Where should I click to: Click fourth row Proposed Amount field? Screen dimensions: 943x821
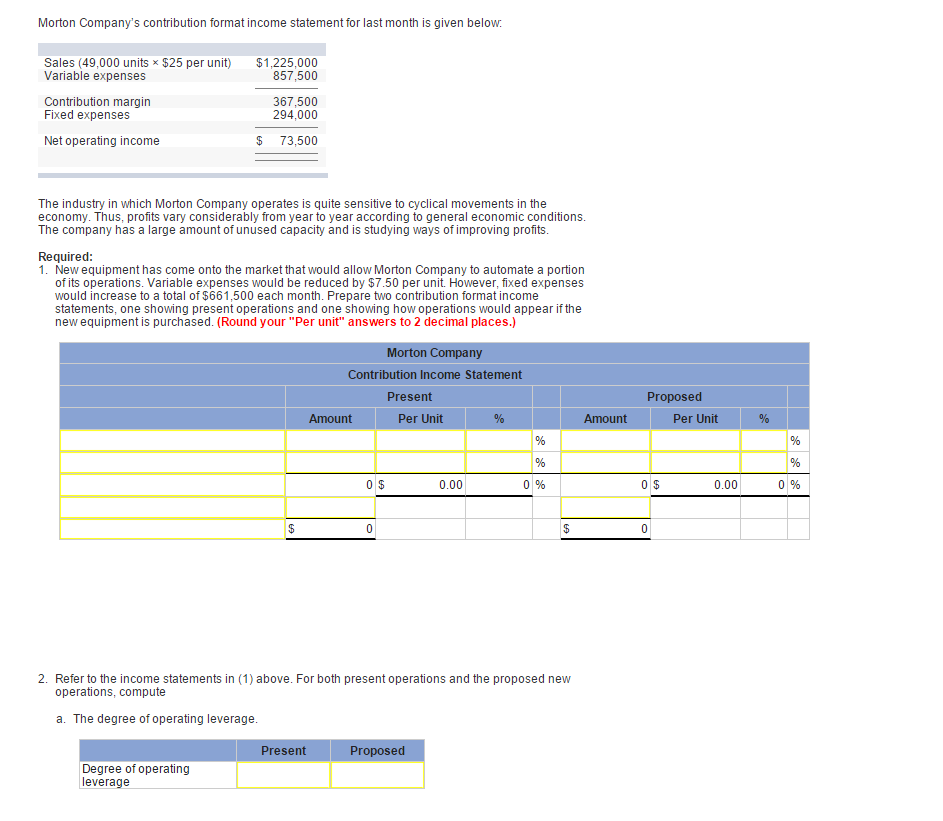(605, 507)
